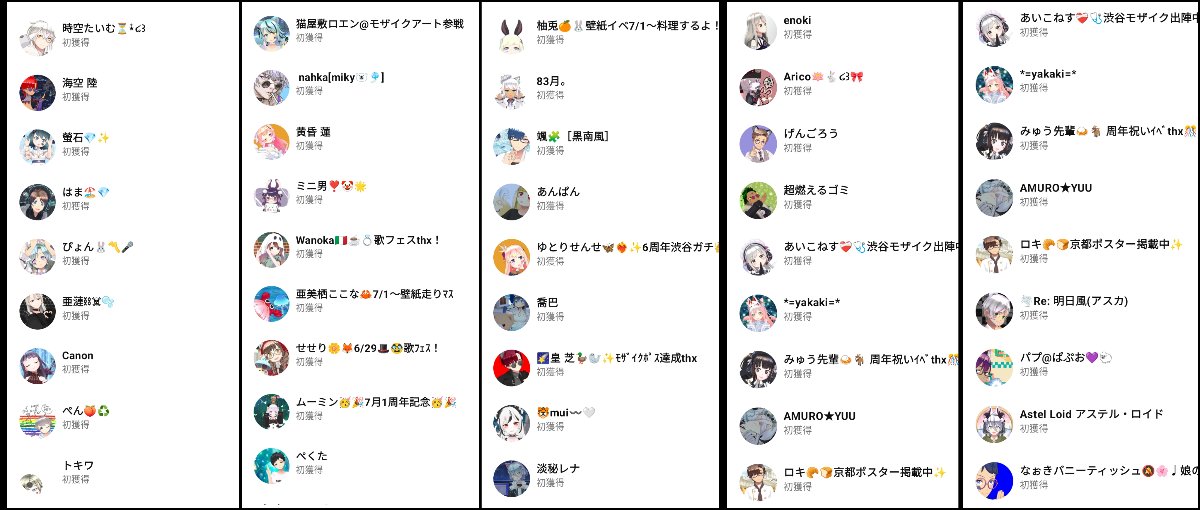Viewport: 1200px width, 510px height.
Task: Click enoki's grey-haired avatar
Action: (758, 31)
